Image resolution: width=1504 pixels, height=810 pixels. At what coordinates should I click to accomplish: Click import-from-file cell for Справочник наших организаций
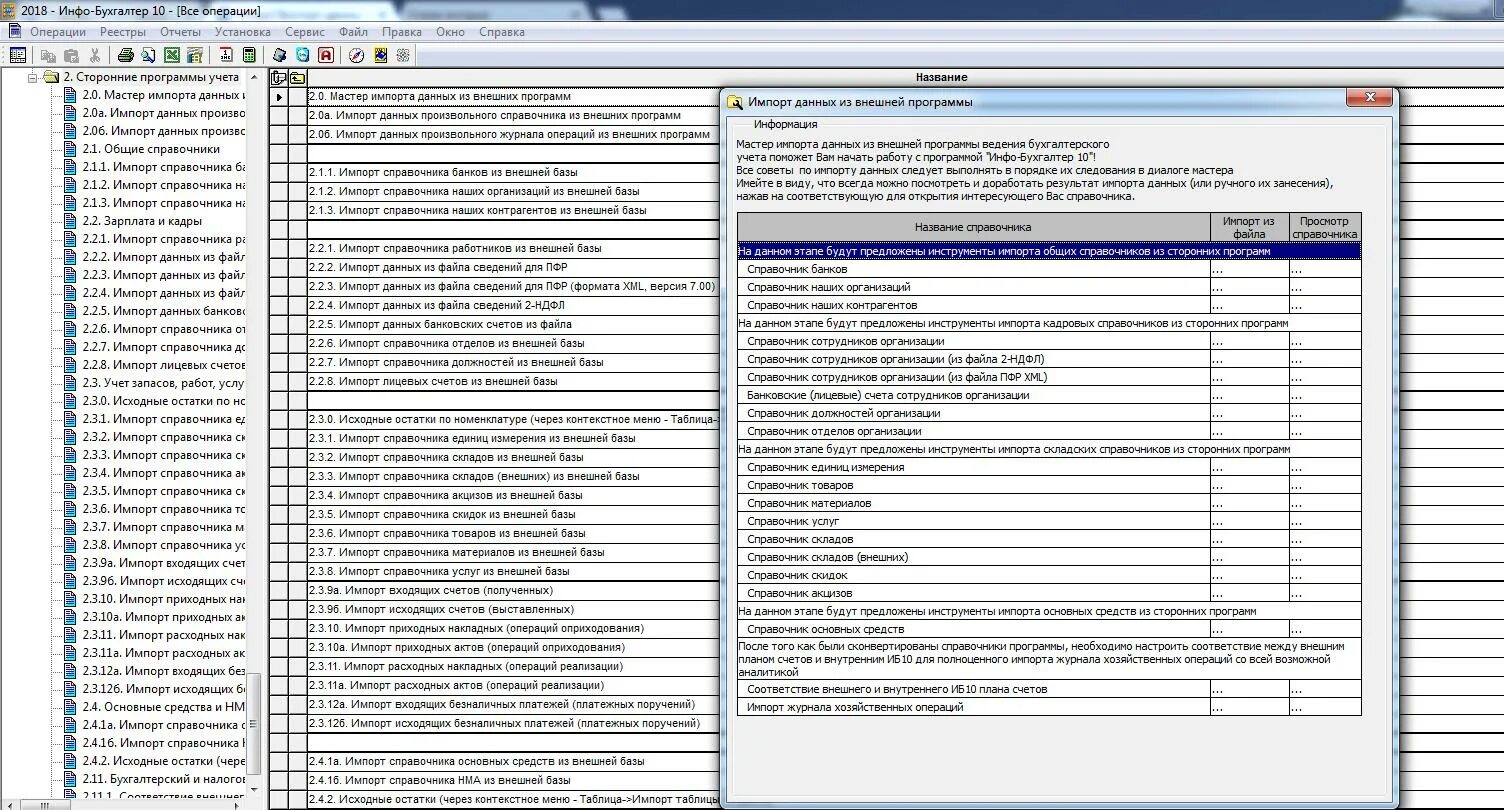(1249, 287)
